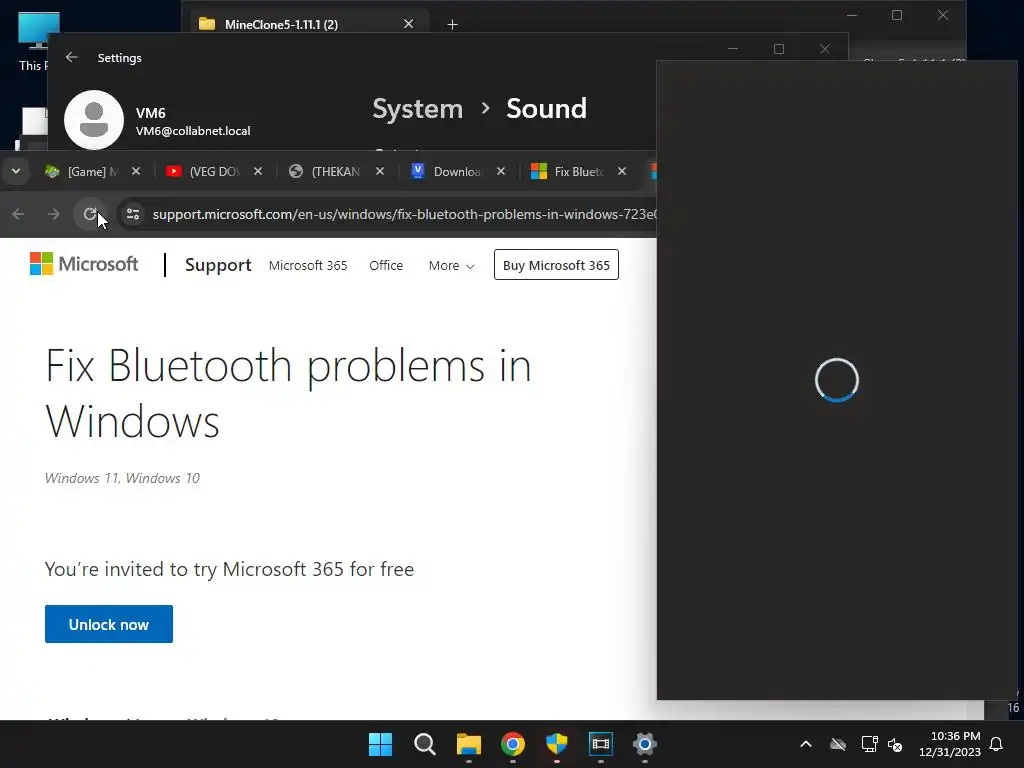This screenshot has height=768, width=1024.
Task: Open File Explorer from taskbar
Action: click(x=469, y=744)
